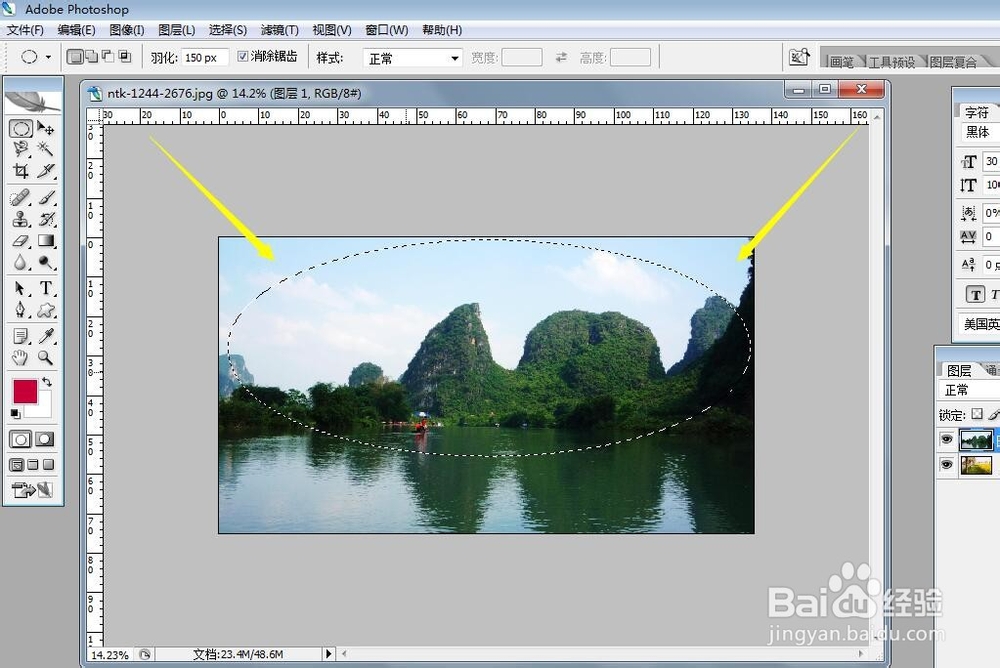Select the Elliptical Marquee tool in toolbox

pos(20,128)
